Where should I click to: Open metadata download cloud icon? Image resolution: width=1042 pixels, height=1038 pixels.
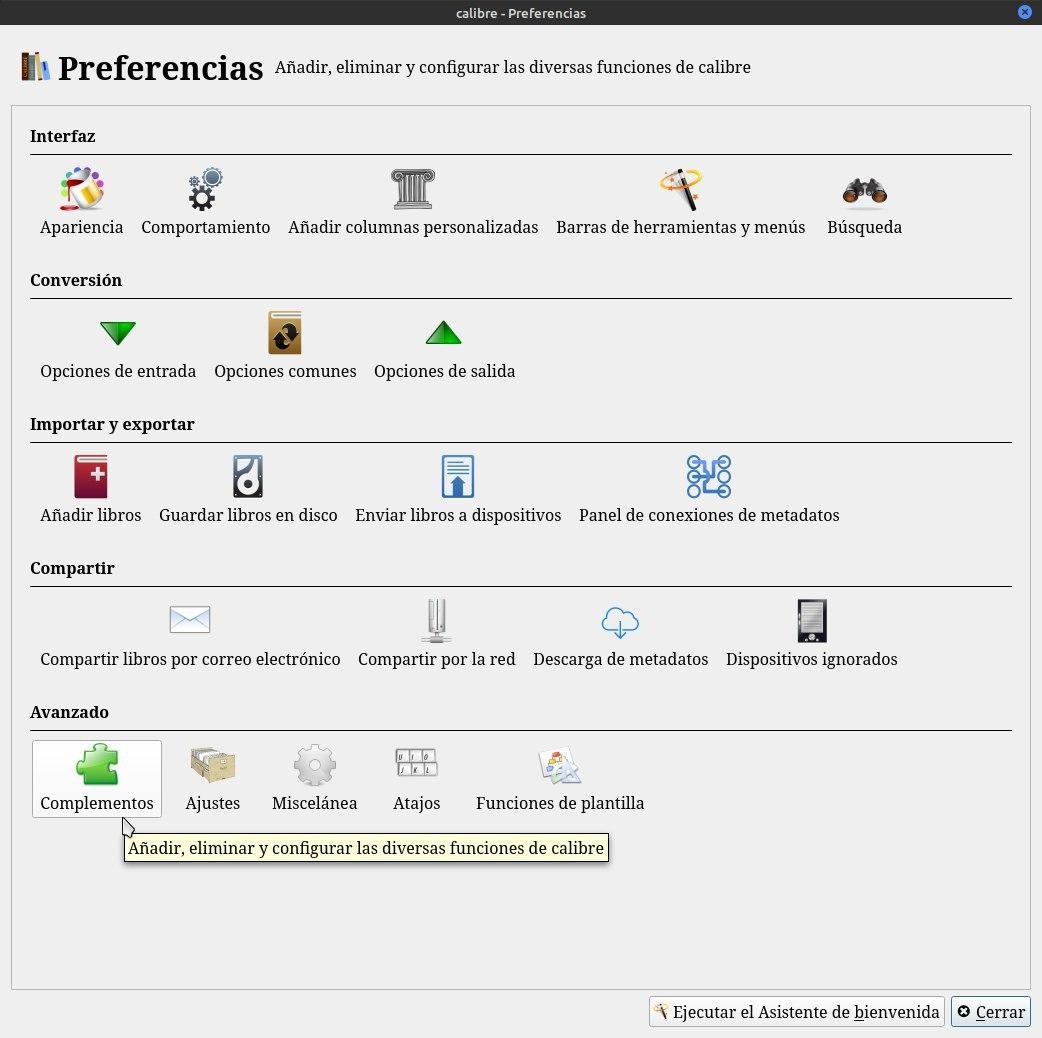coord(620,622)
